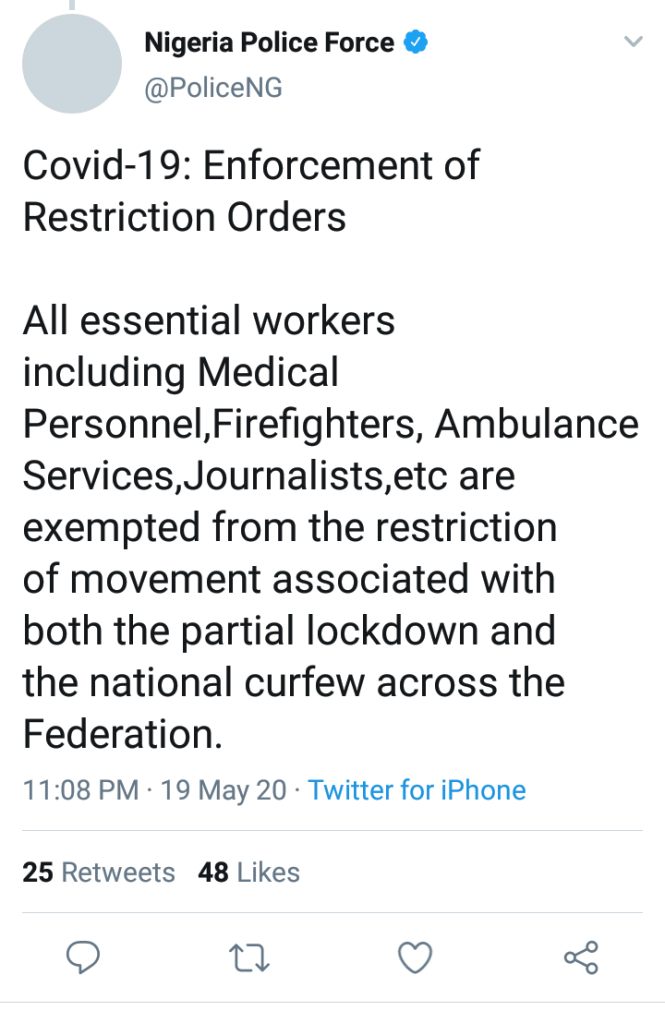The height and width of the screenshot is (1023, 665).
Task: Select the Covid-19 Enforcement headline line
Action: (251, 165)
